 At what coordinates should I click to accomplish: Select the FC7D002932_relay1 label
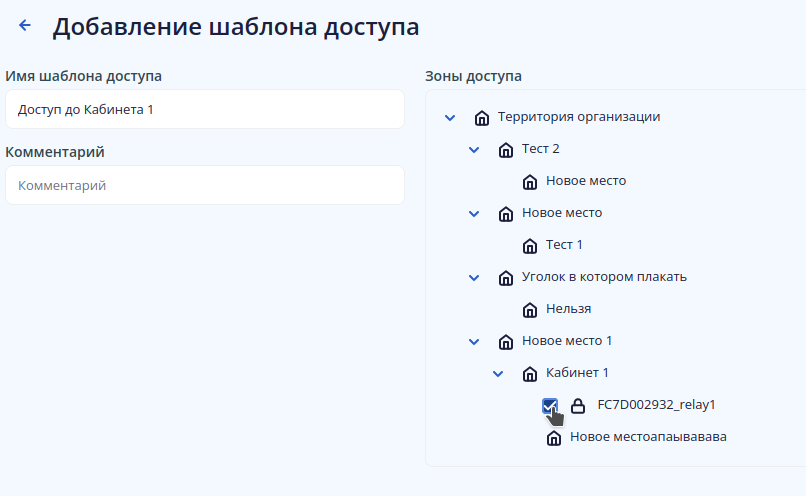point(657,405)
